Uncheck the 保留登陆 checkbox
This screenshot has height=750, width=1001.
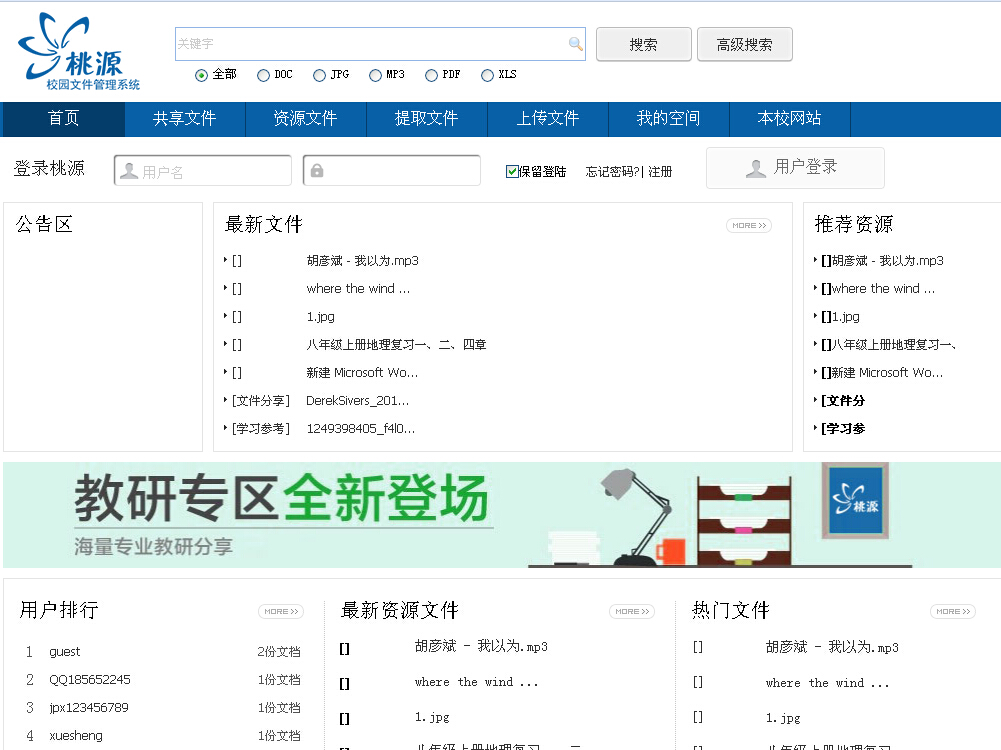click(511, 171)
